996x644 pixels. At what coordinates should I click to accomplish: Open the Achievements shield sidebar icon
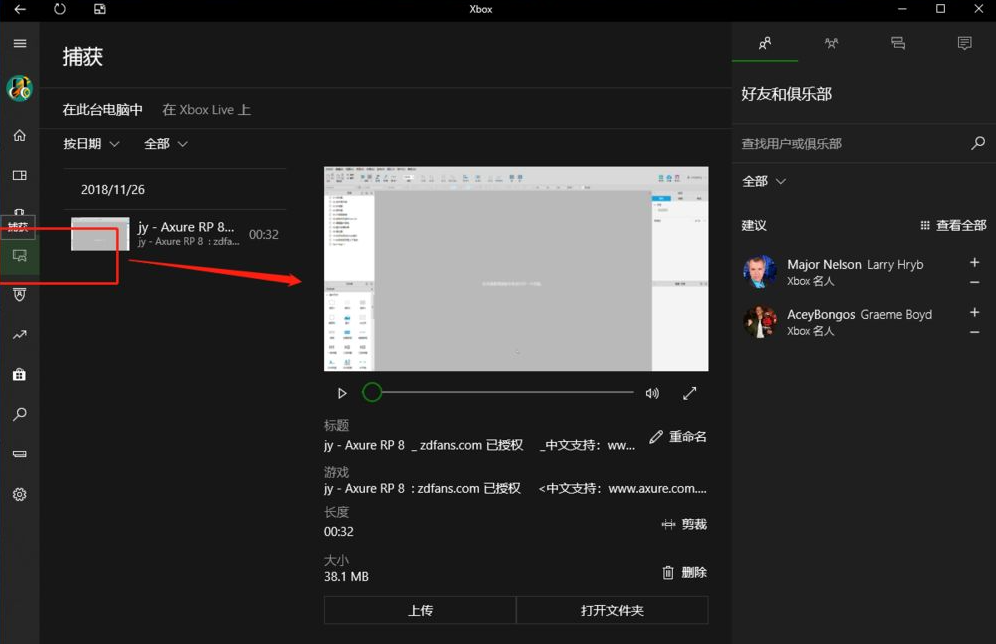tap(19, 295)
